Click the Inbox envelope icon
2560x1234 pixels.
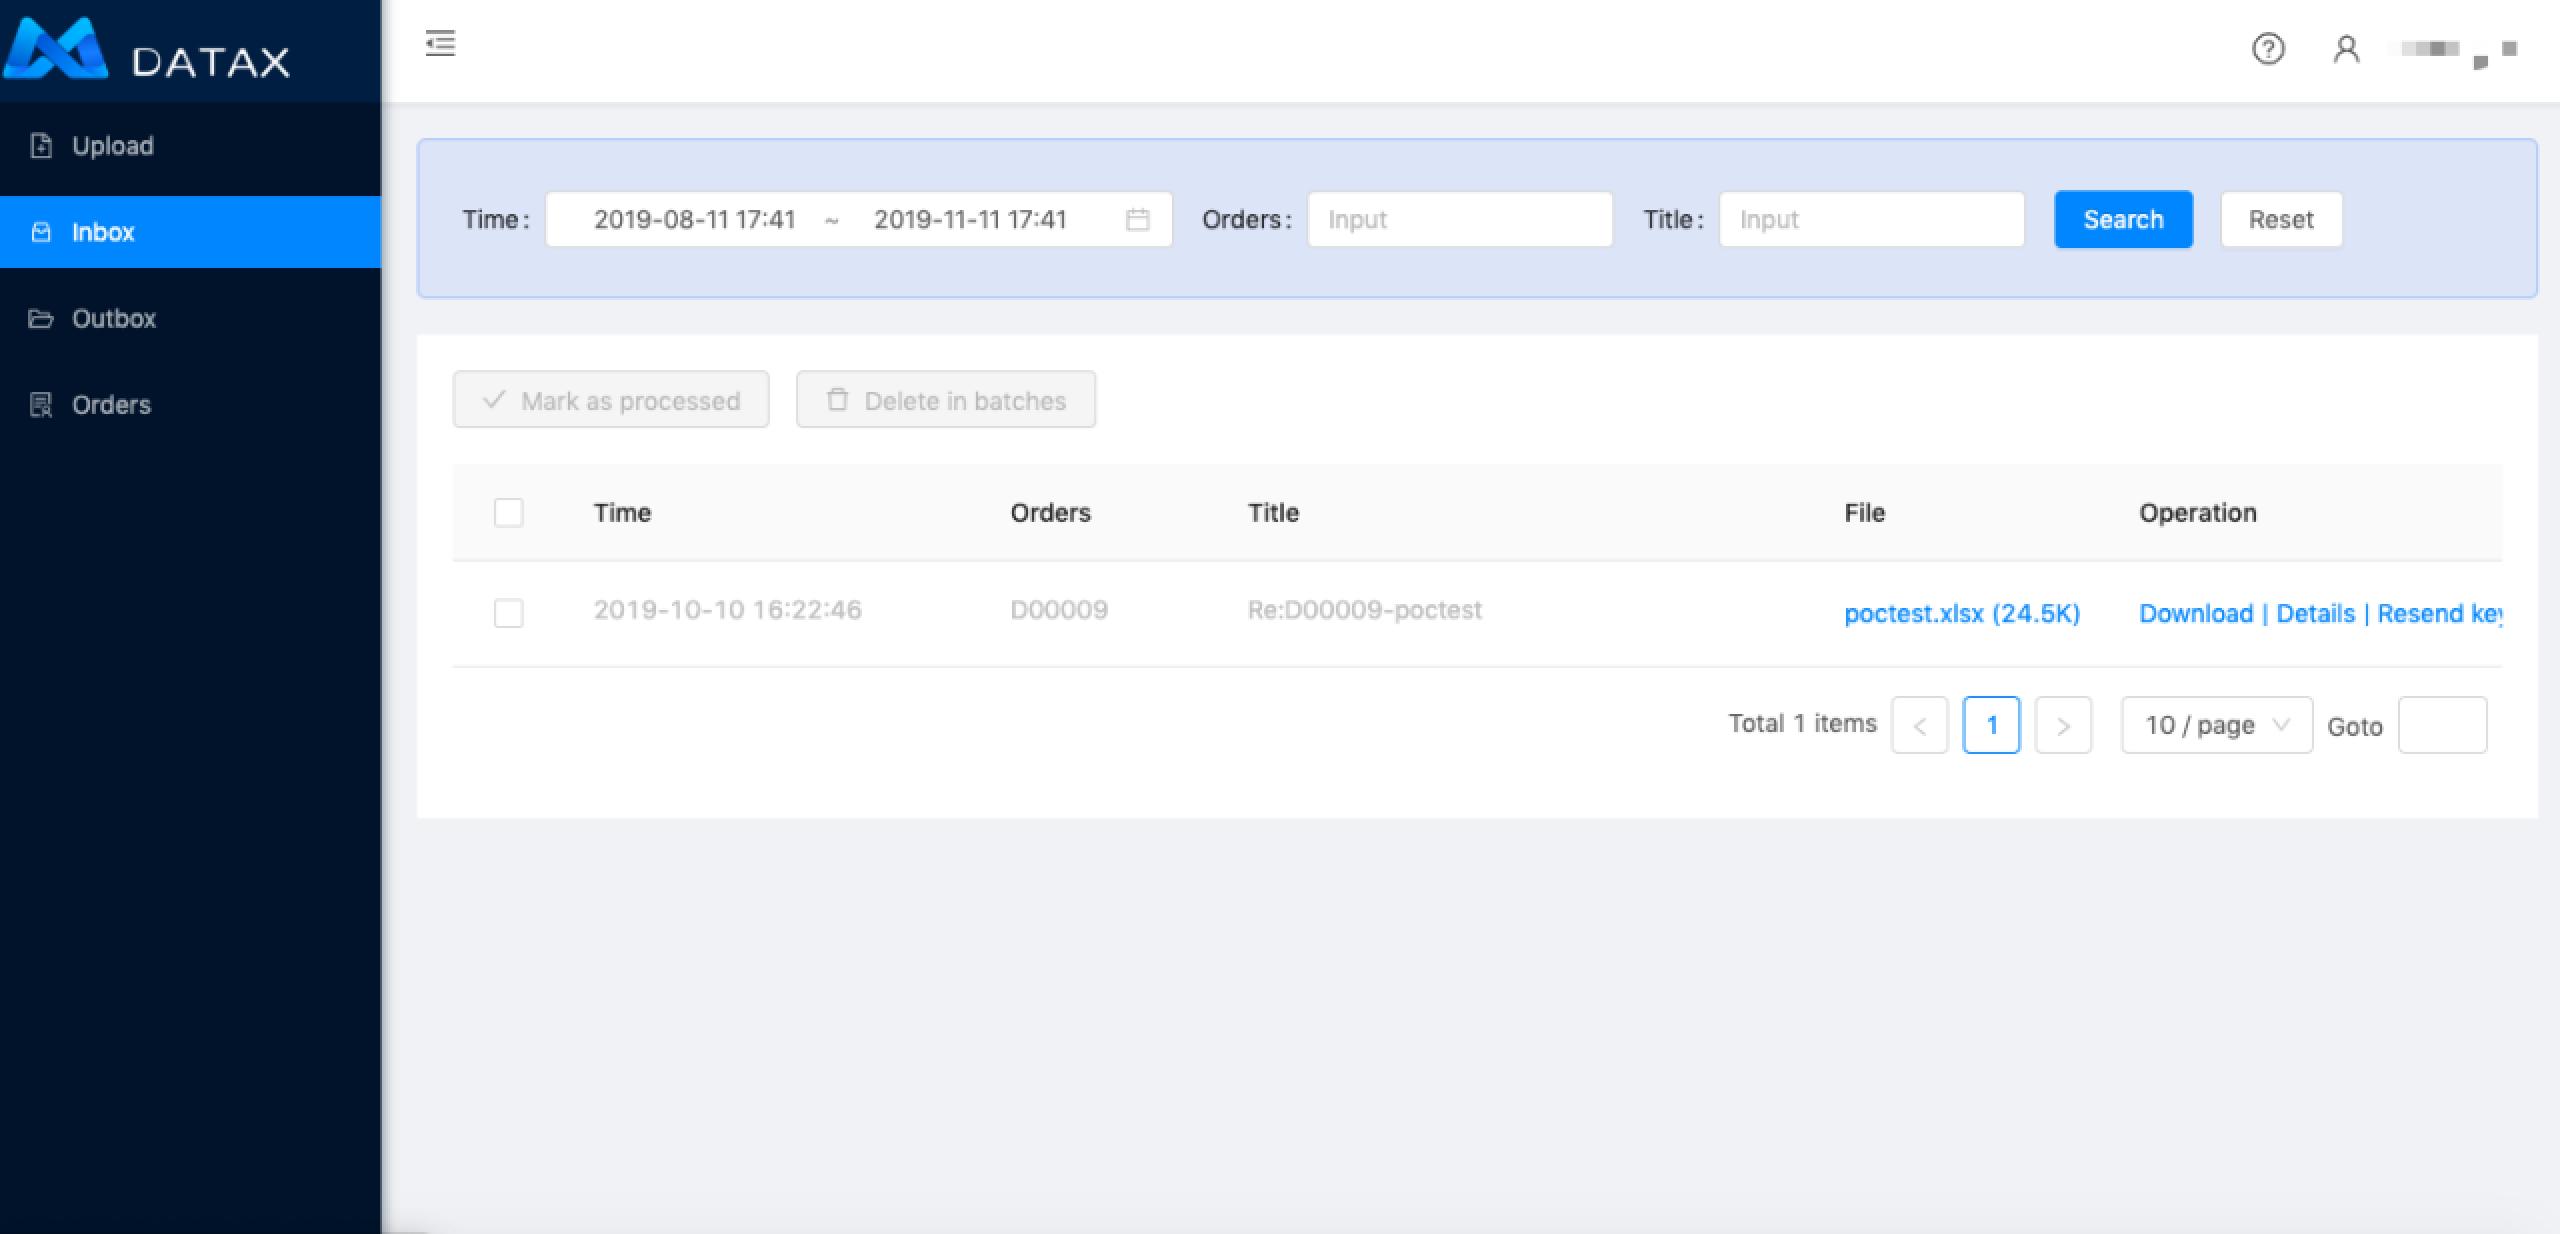tap(40, 231)
